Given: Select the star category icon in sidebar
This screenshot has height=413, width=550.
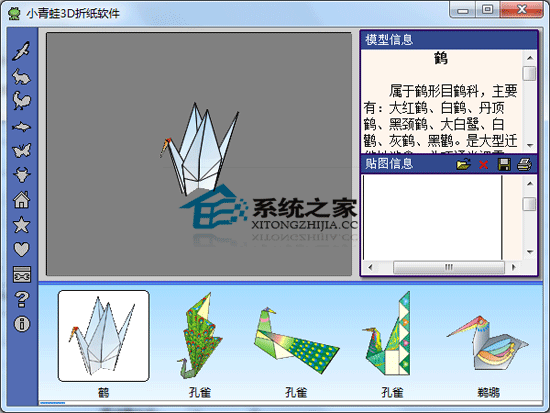Looking at the screenshot, I should (x=21, y=225).
